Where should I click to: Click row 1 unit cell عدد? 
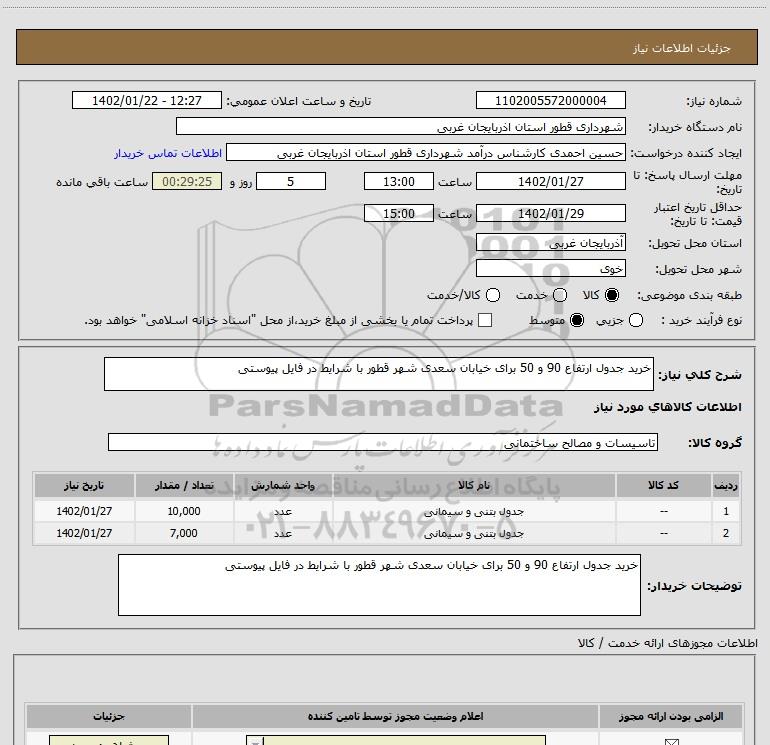283,511
